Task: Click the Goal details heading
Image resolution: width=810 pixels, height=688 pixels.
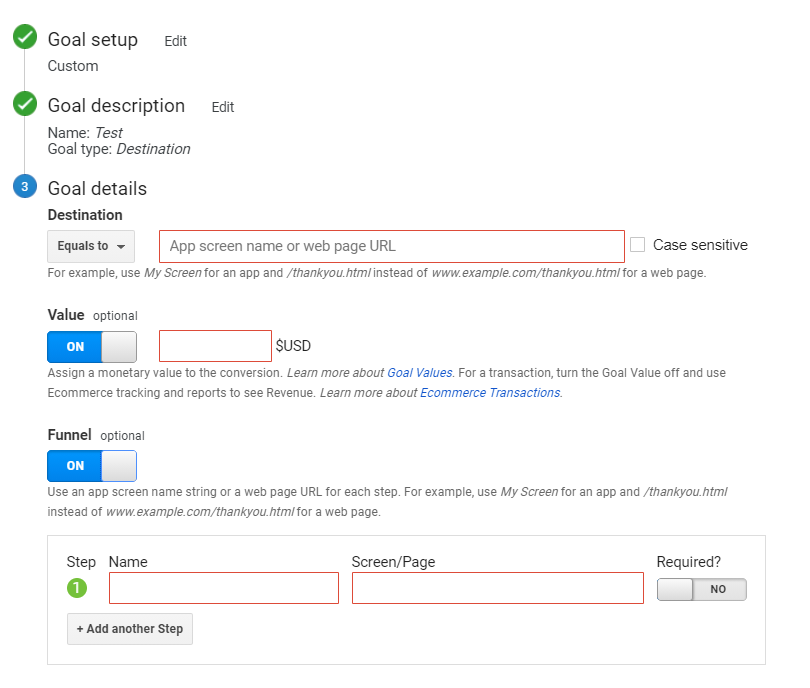Action: coord(97,189)
